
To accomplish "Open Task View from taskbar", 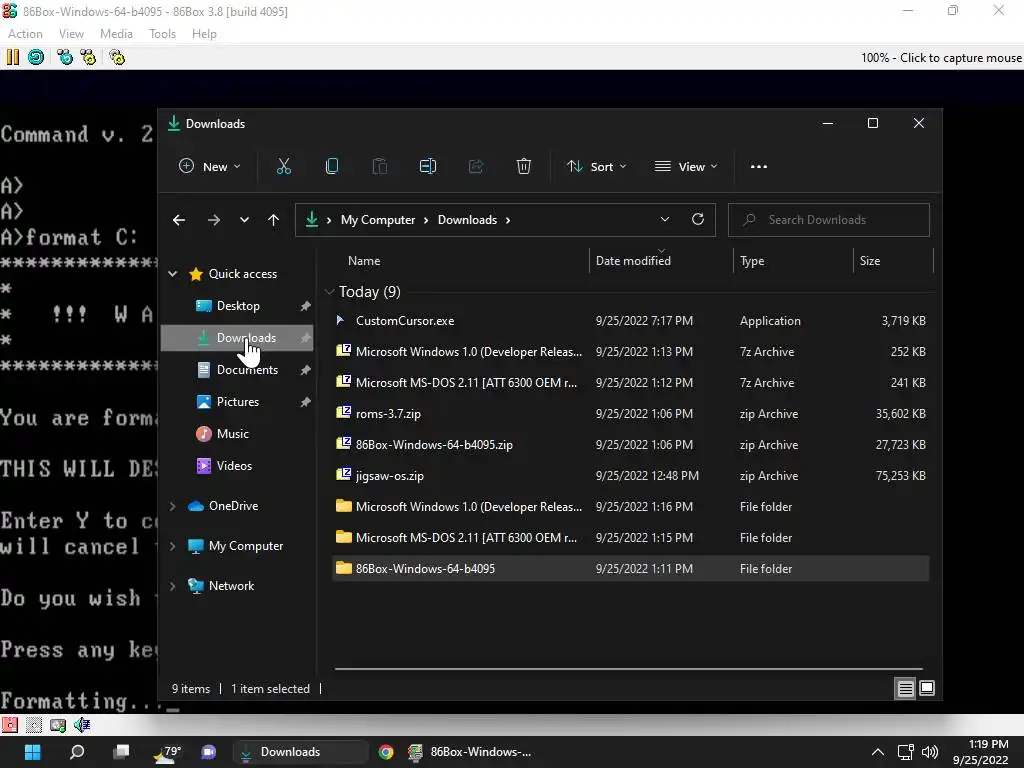I will [x=121, y=752].
